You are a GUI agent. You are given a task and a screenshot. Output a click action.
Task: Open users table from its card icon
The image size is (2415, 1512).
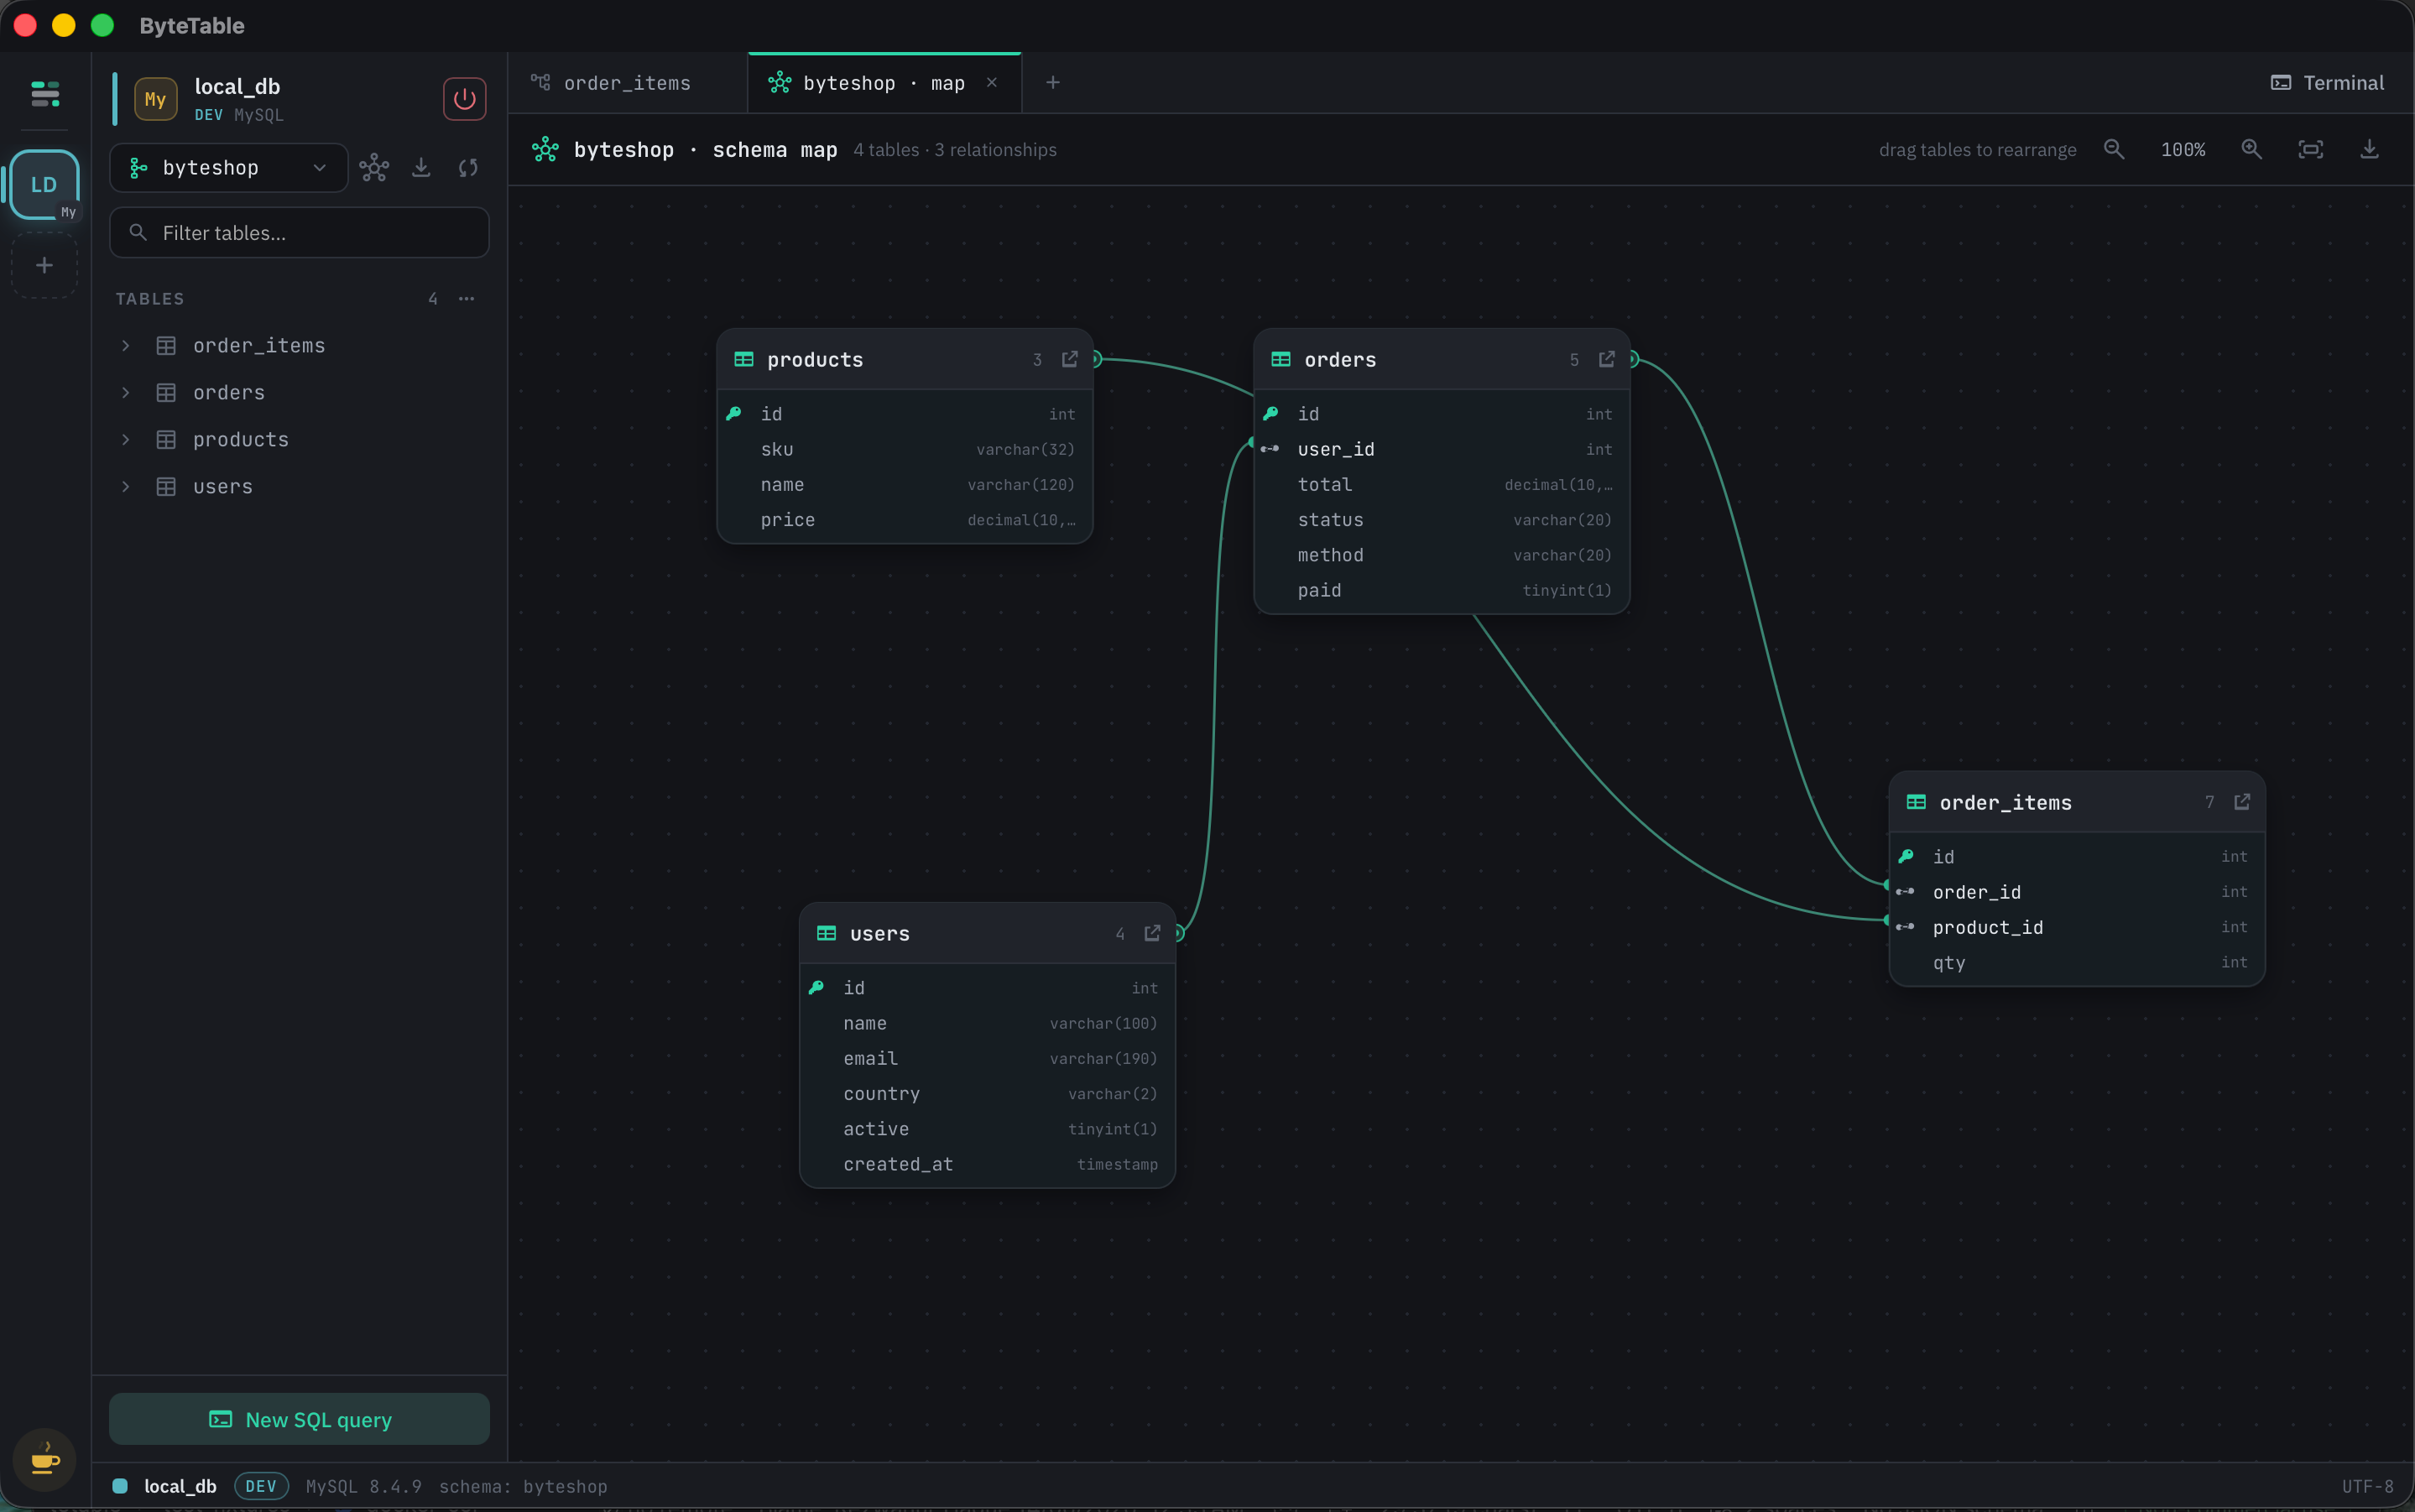[1152, 933]
